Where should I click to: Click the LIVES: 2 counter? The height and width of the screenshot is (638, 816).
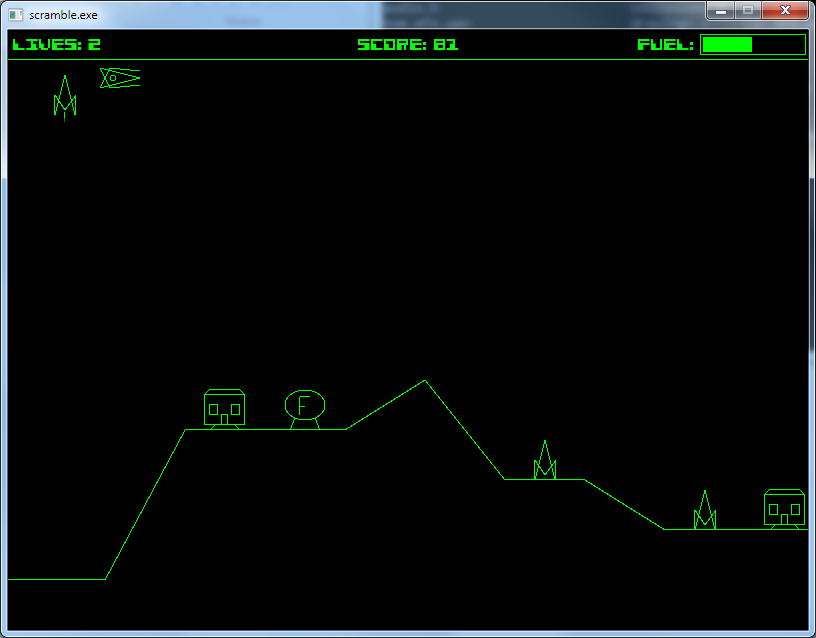[56, 44]
